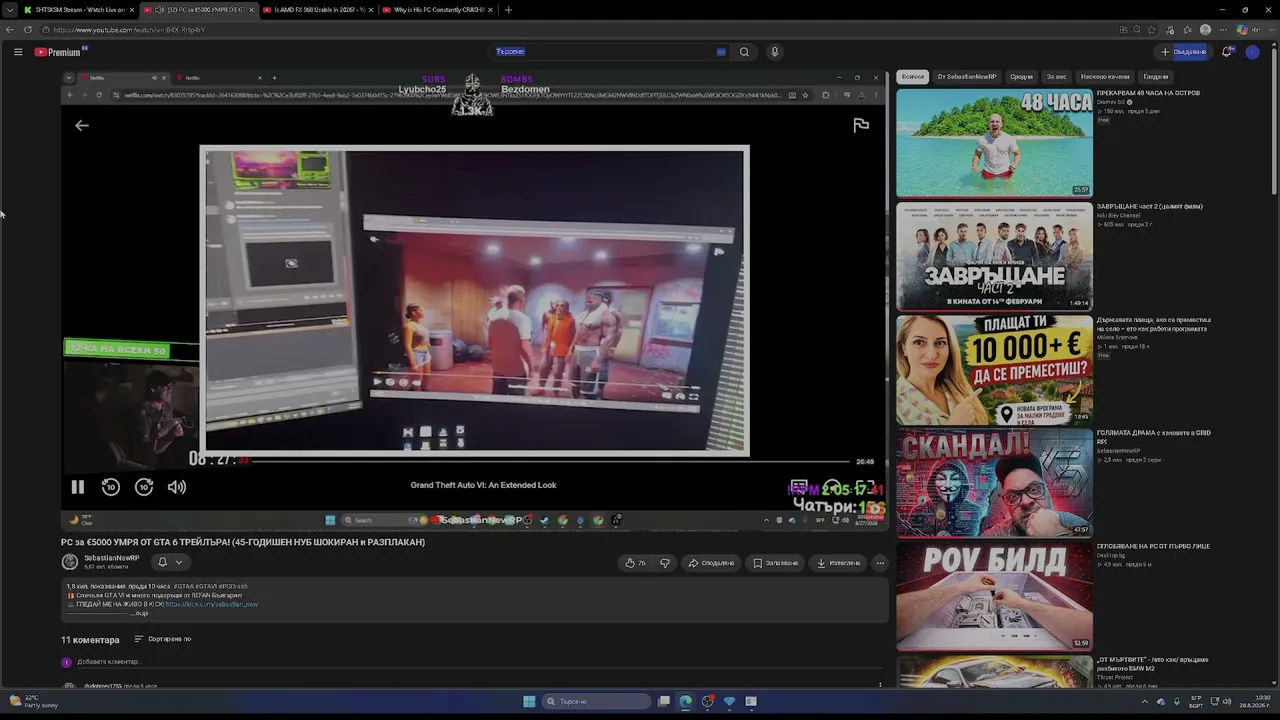Open the Copilot icon in the browser toolbar
This screenshot has height=720, width=1280.
(1242, 30)
